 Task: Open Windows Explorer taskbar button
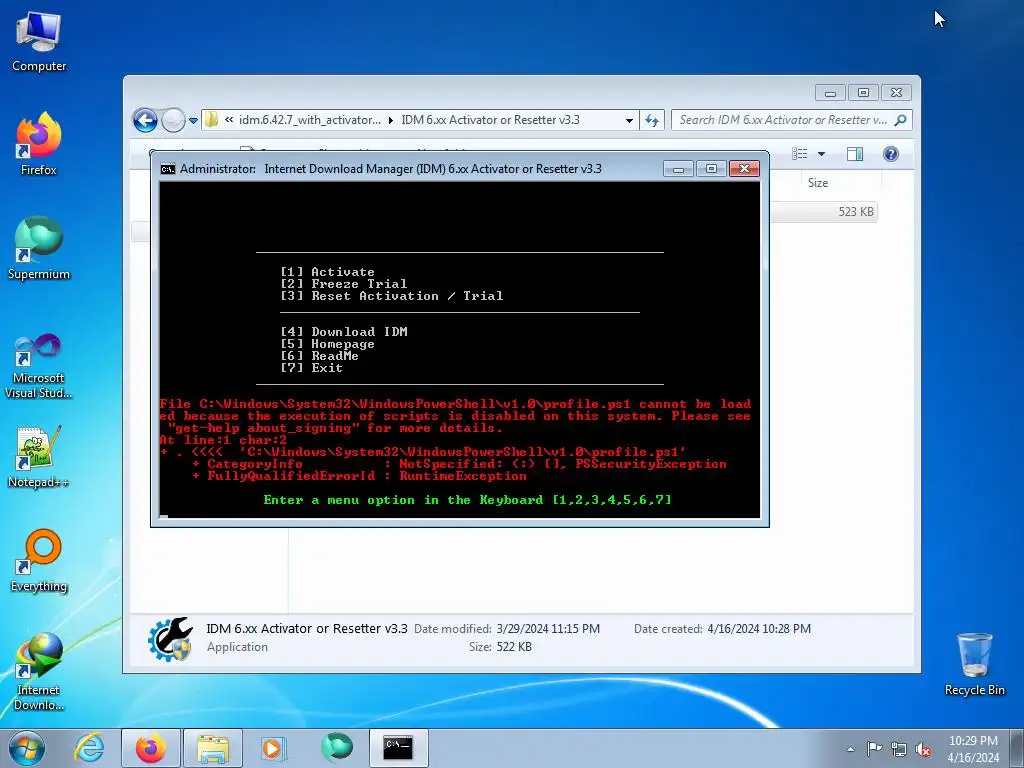pyautogui.click(x=213, y=748)
